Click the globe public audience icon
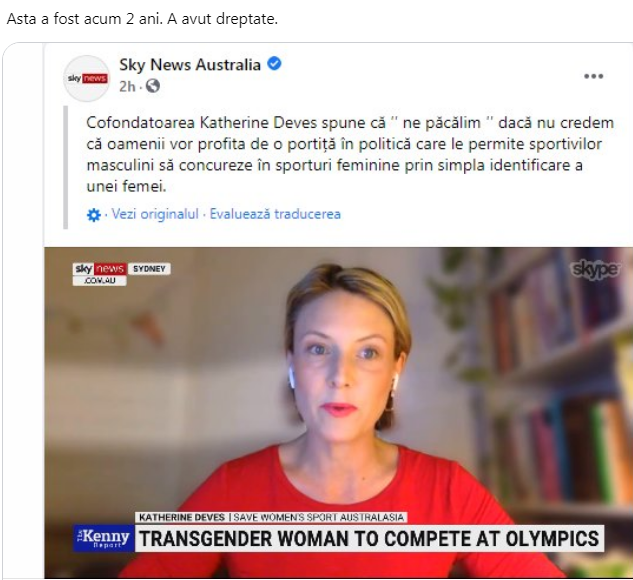This screenshot has height=580, width=633. coord(153,86)
